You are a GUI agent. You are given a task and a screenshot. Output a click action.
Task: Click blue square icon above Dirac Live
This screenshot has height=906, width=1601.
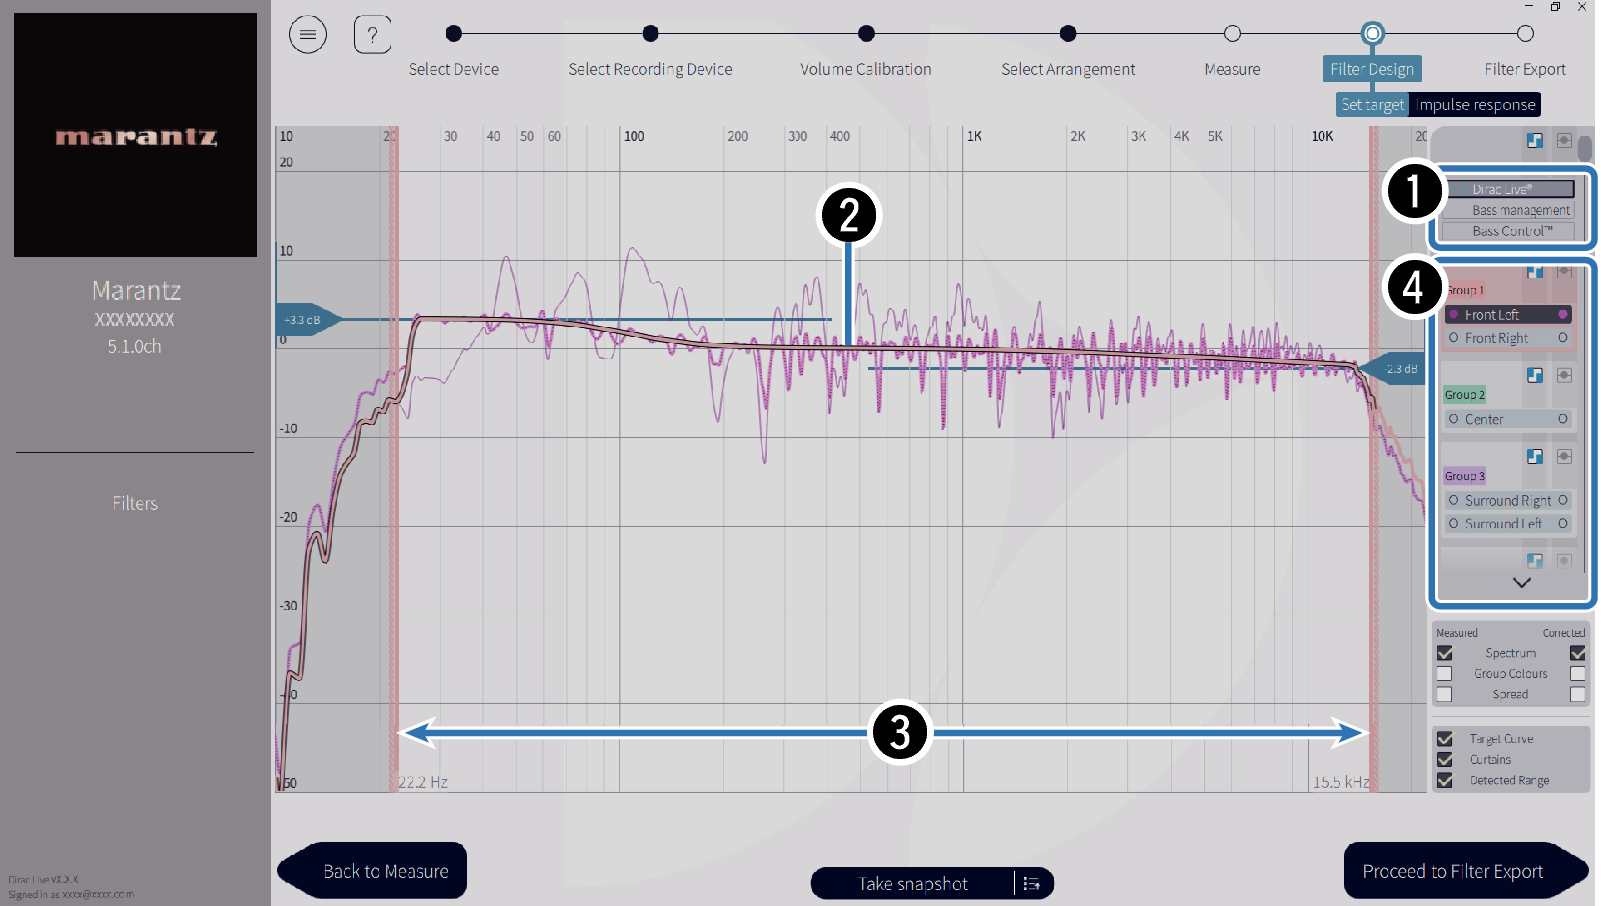point(1535,141)
